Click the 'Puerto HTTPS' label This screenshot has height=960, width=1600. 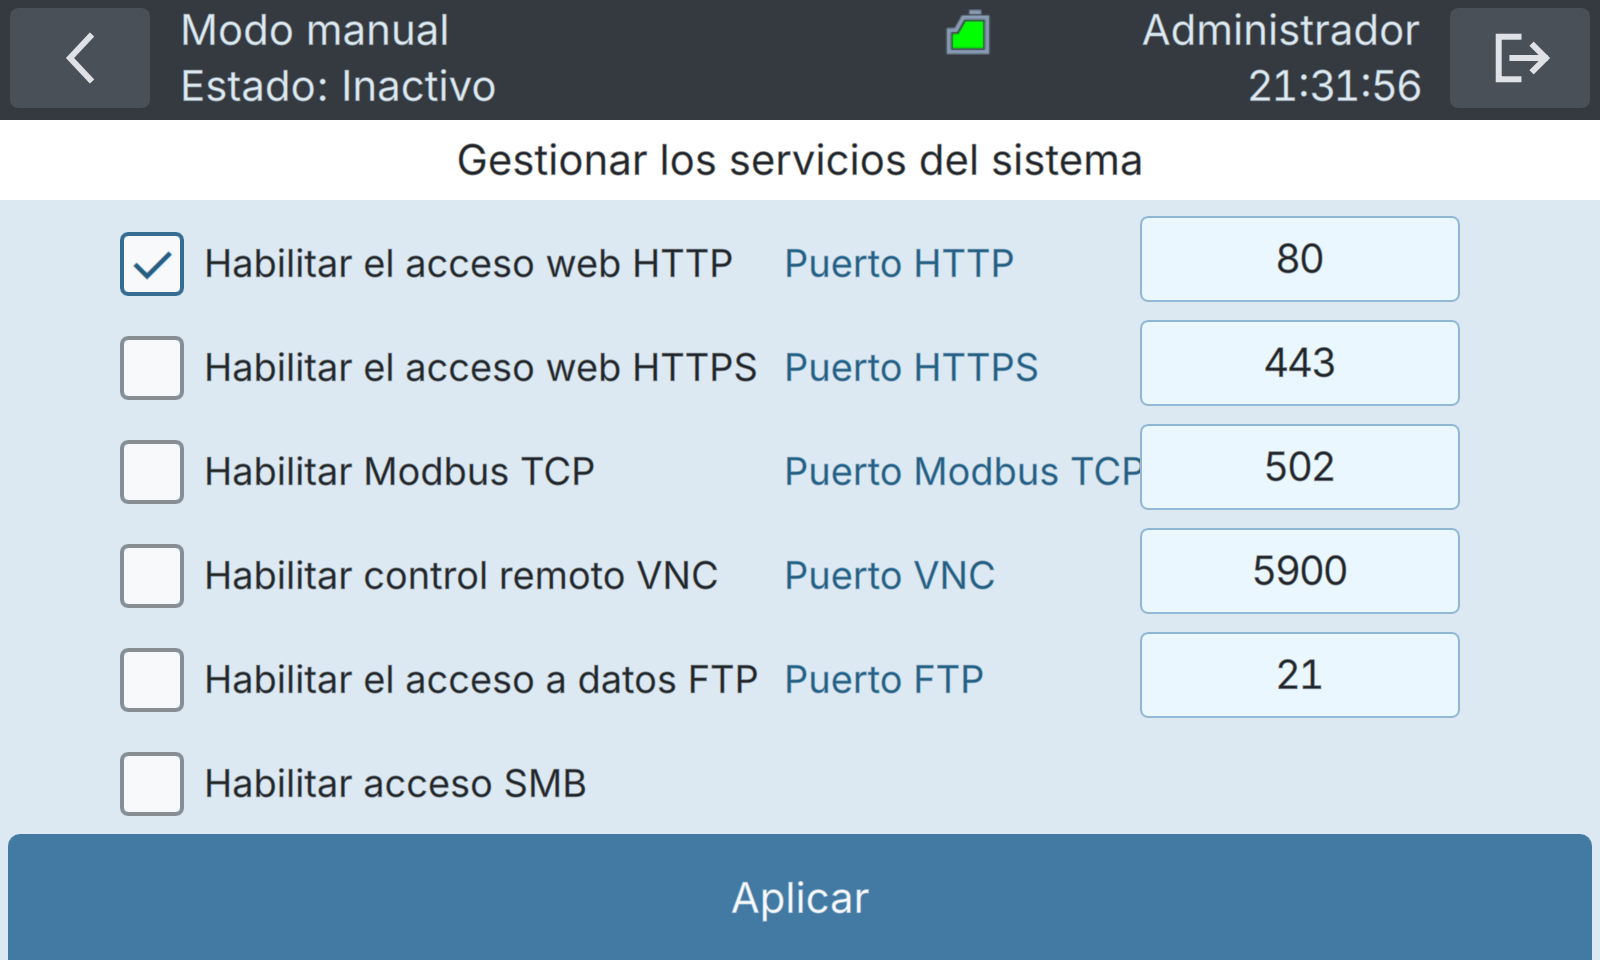tap(911, 368)
